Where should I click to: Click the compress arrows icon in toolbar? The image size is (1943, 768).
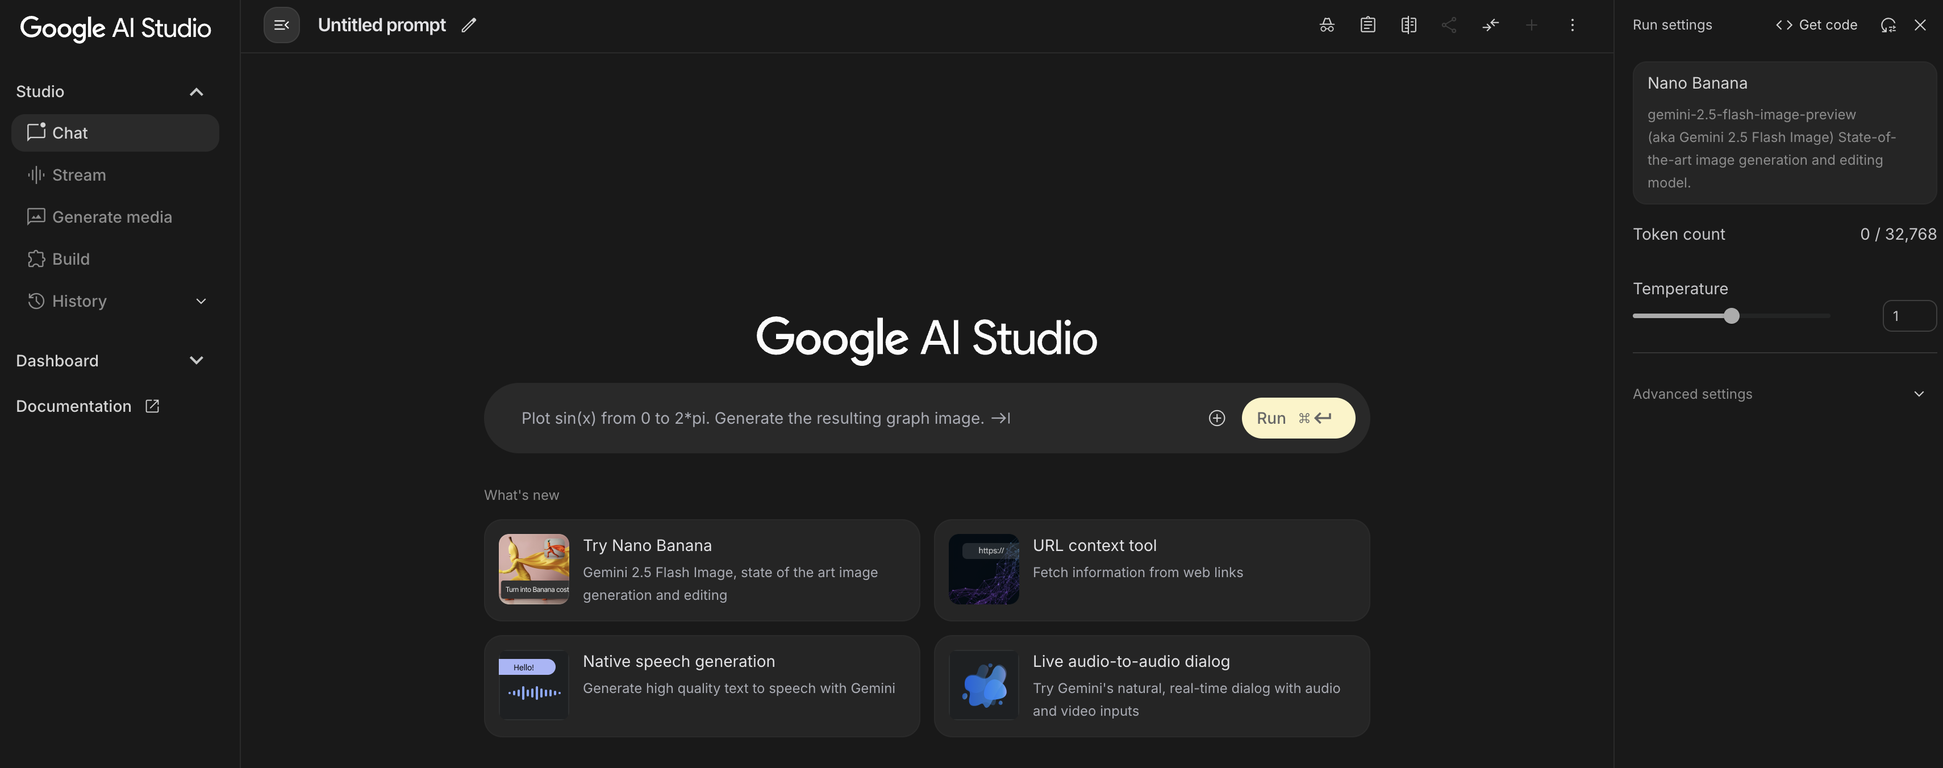pyautogui.click(x=1490, y=25)
